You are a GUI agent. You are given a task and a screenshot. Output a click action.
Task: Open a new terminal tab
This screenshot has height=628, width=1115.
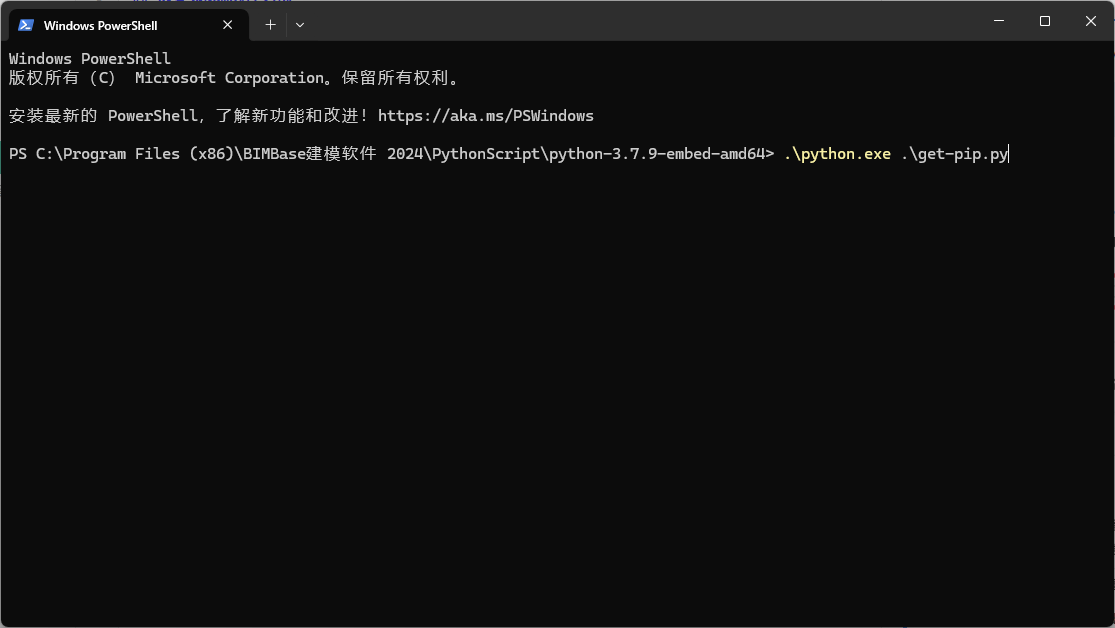[x=270, y=24]
